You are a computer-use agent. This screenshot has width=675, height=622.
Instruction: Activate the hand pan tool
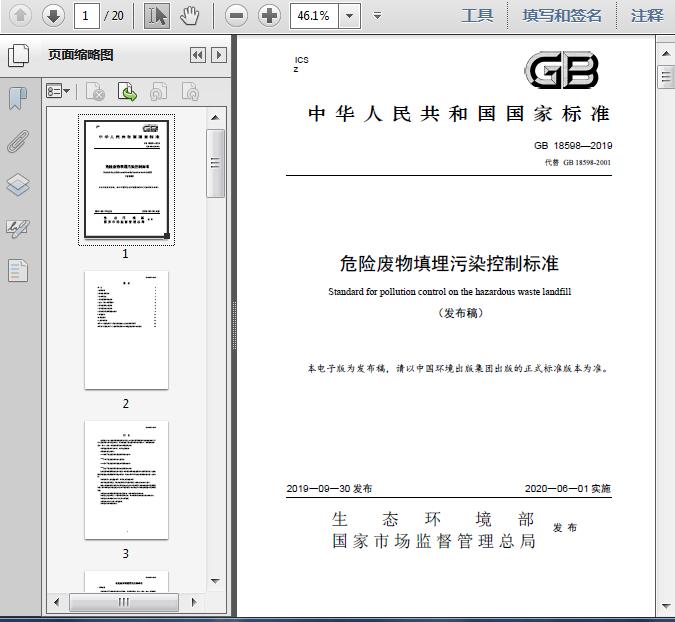pyautogui.click(x=189, y=16)
